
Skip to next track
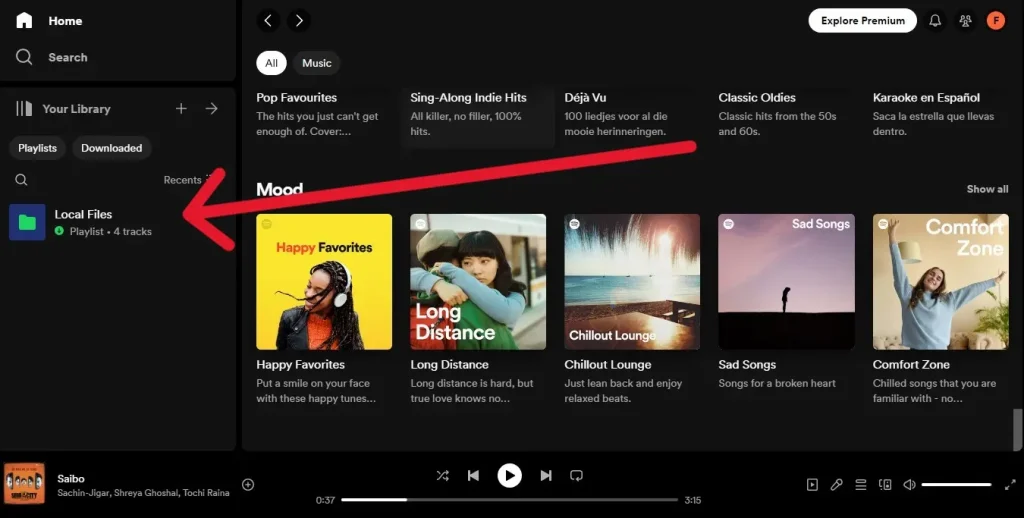pyautogui.click(x=546, y=476)
